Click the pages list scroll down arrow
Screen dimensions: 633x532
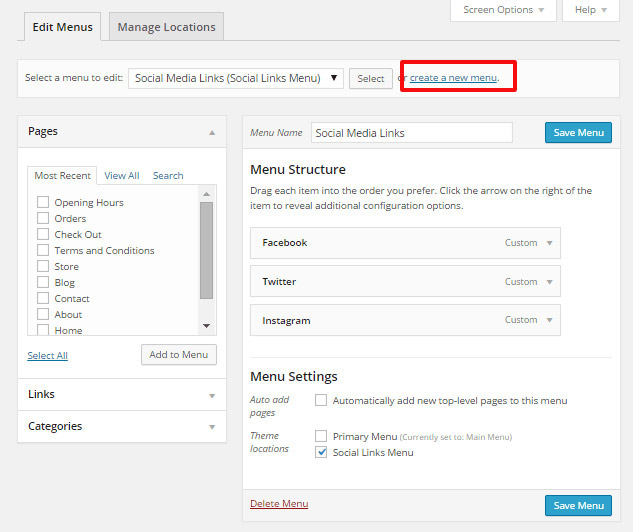[x=206, y=325]
